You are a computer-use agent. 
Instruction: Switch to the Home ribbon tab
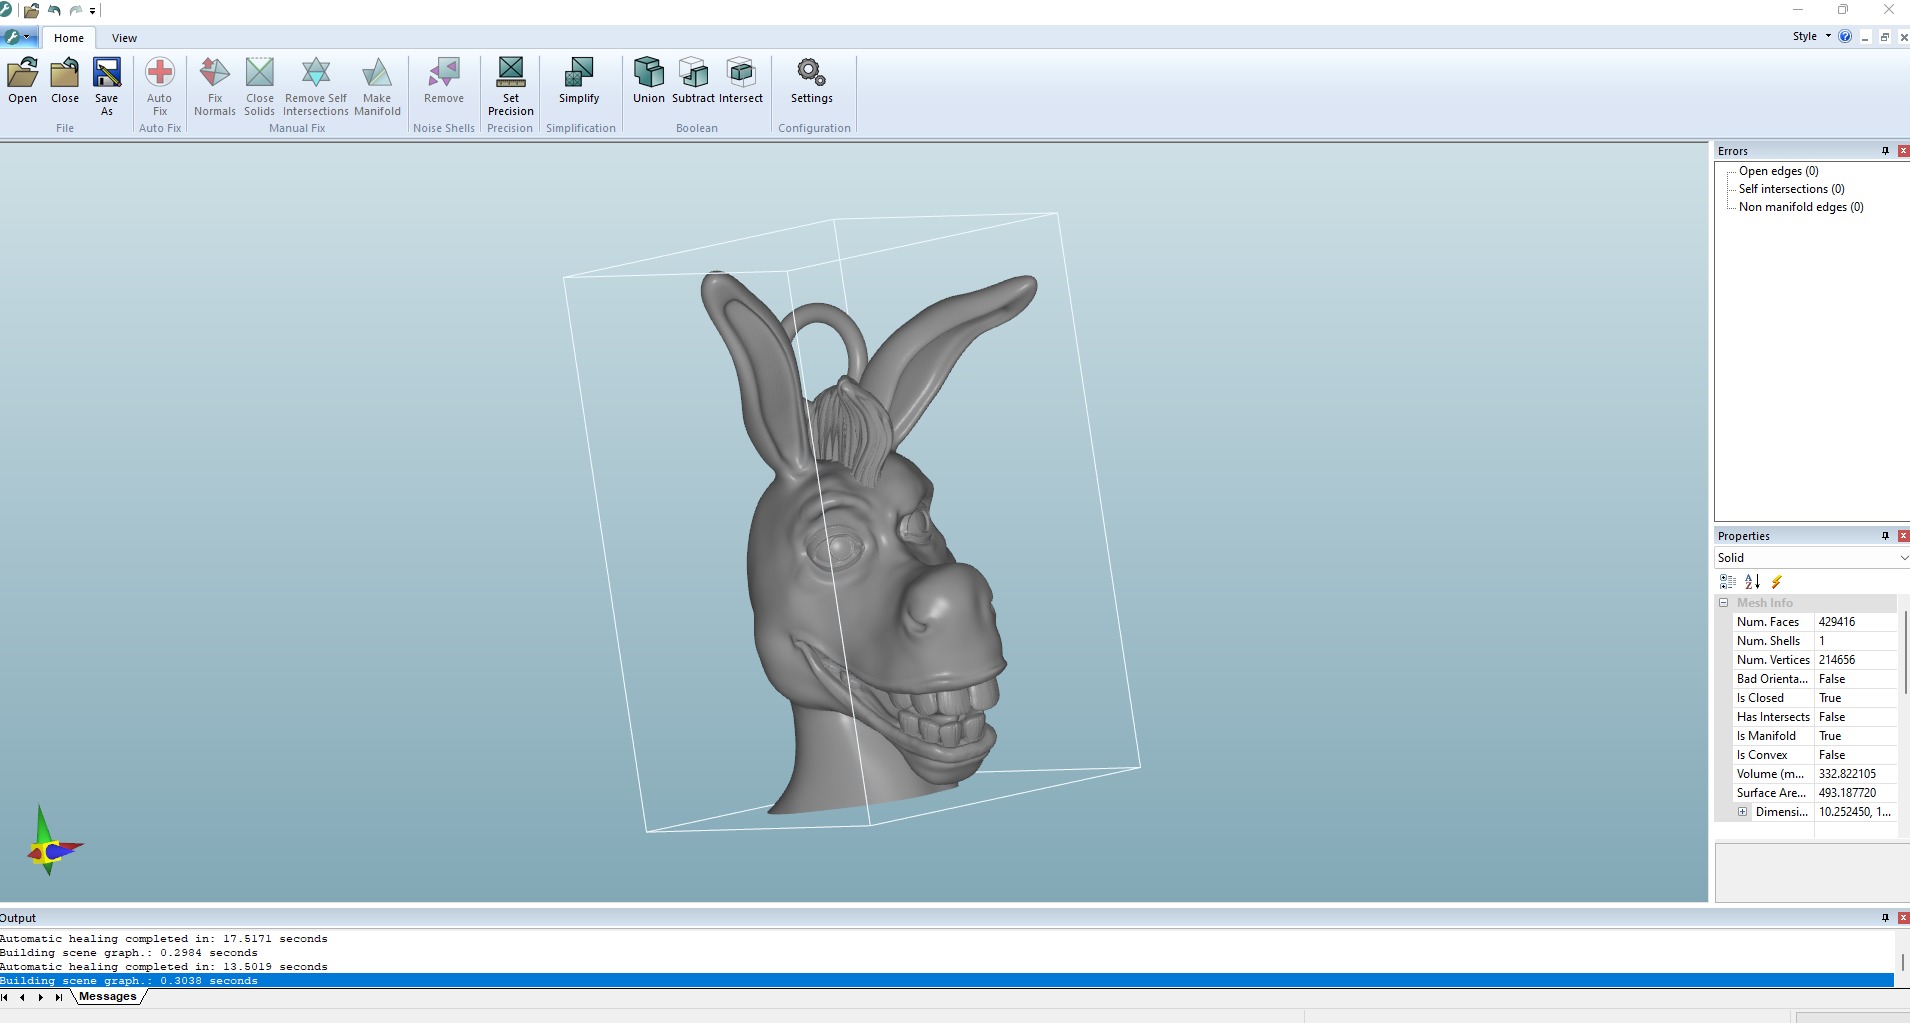click(x=69, y=38)
